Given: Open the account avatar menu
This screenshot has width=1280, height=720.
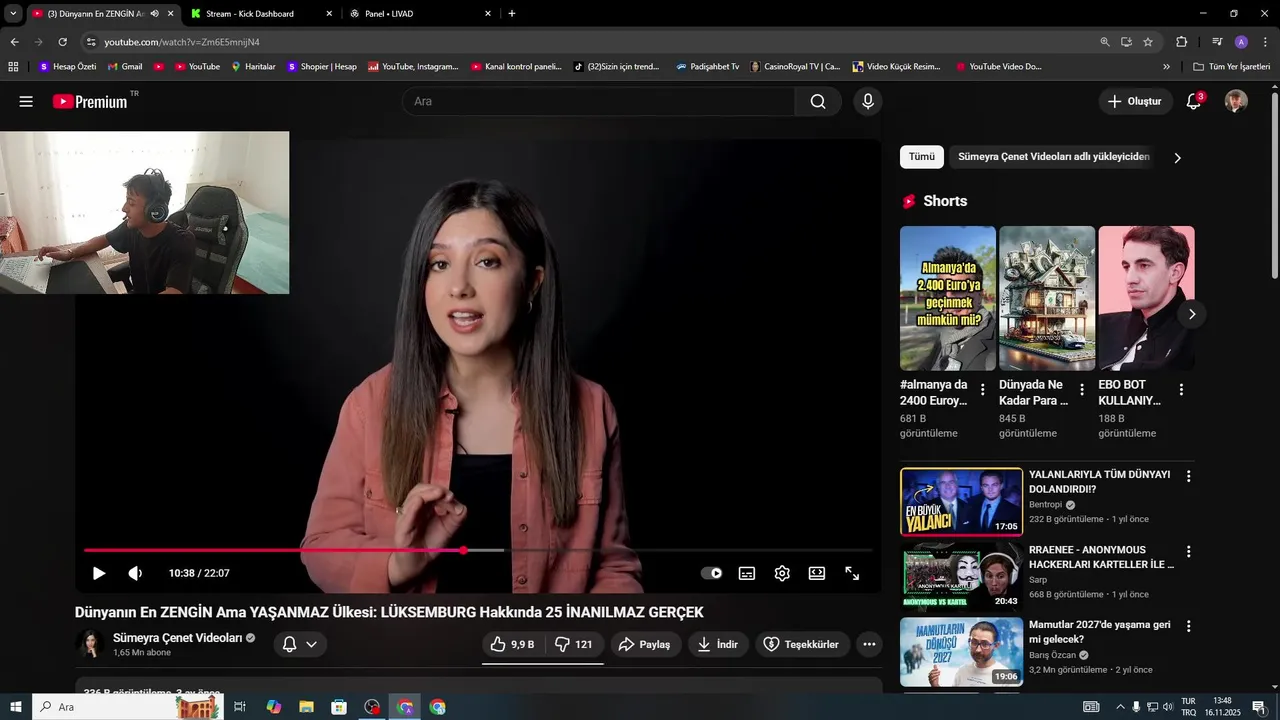Looking at the screenshot, I should coord(1236,101).
